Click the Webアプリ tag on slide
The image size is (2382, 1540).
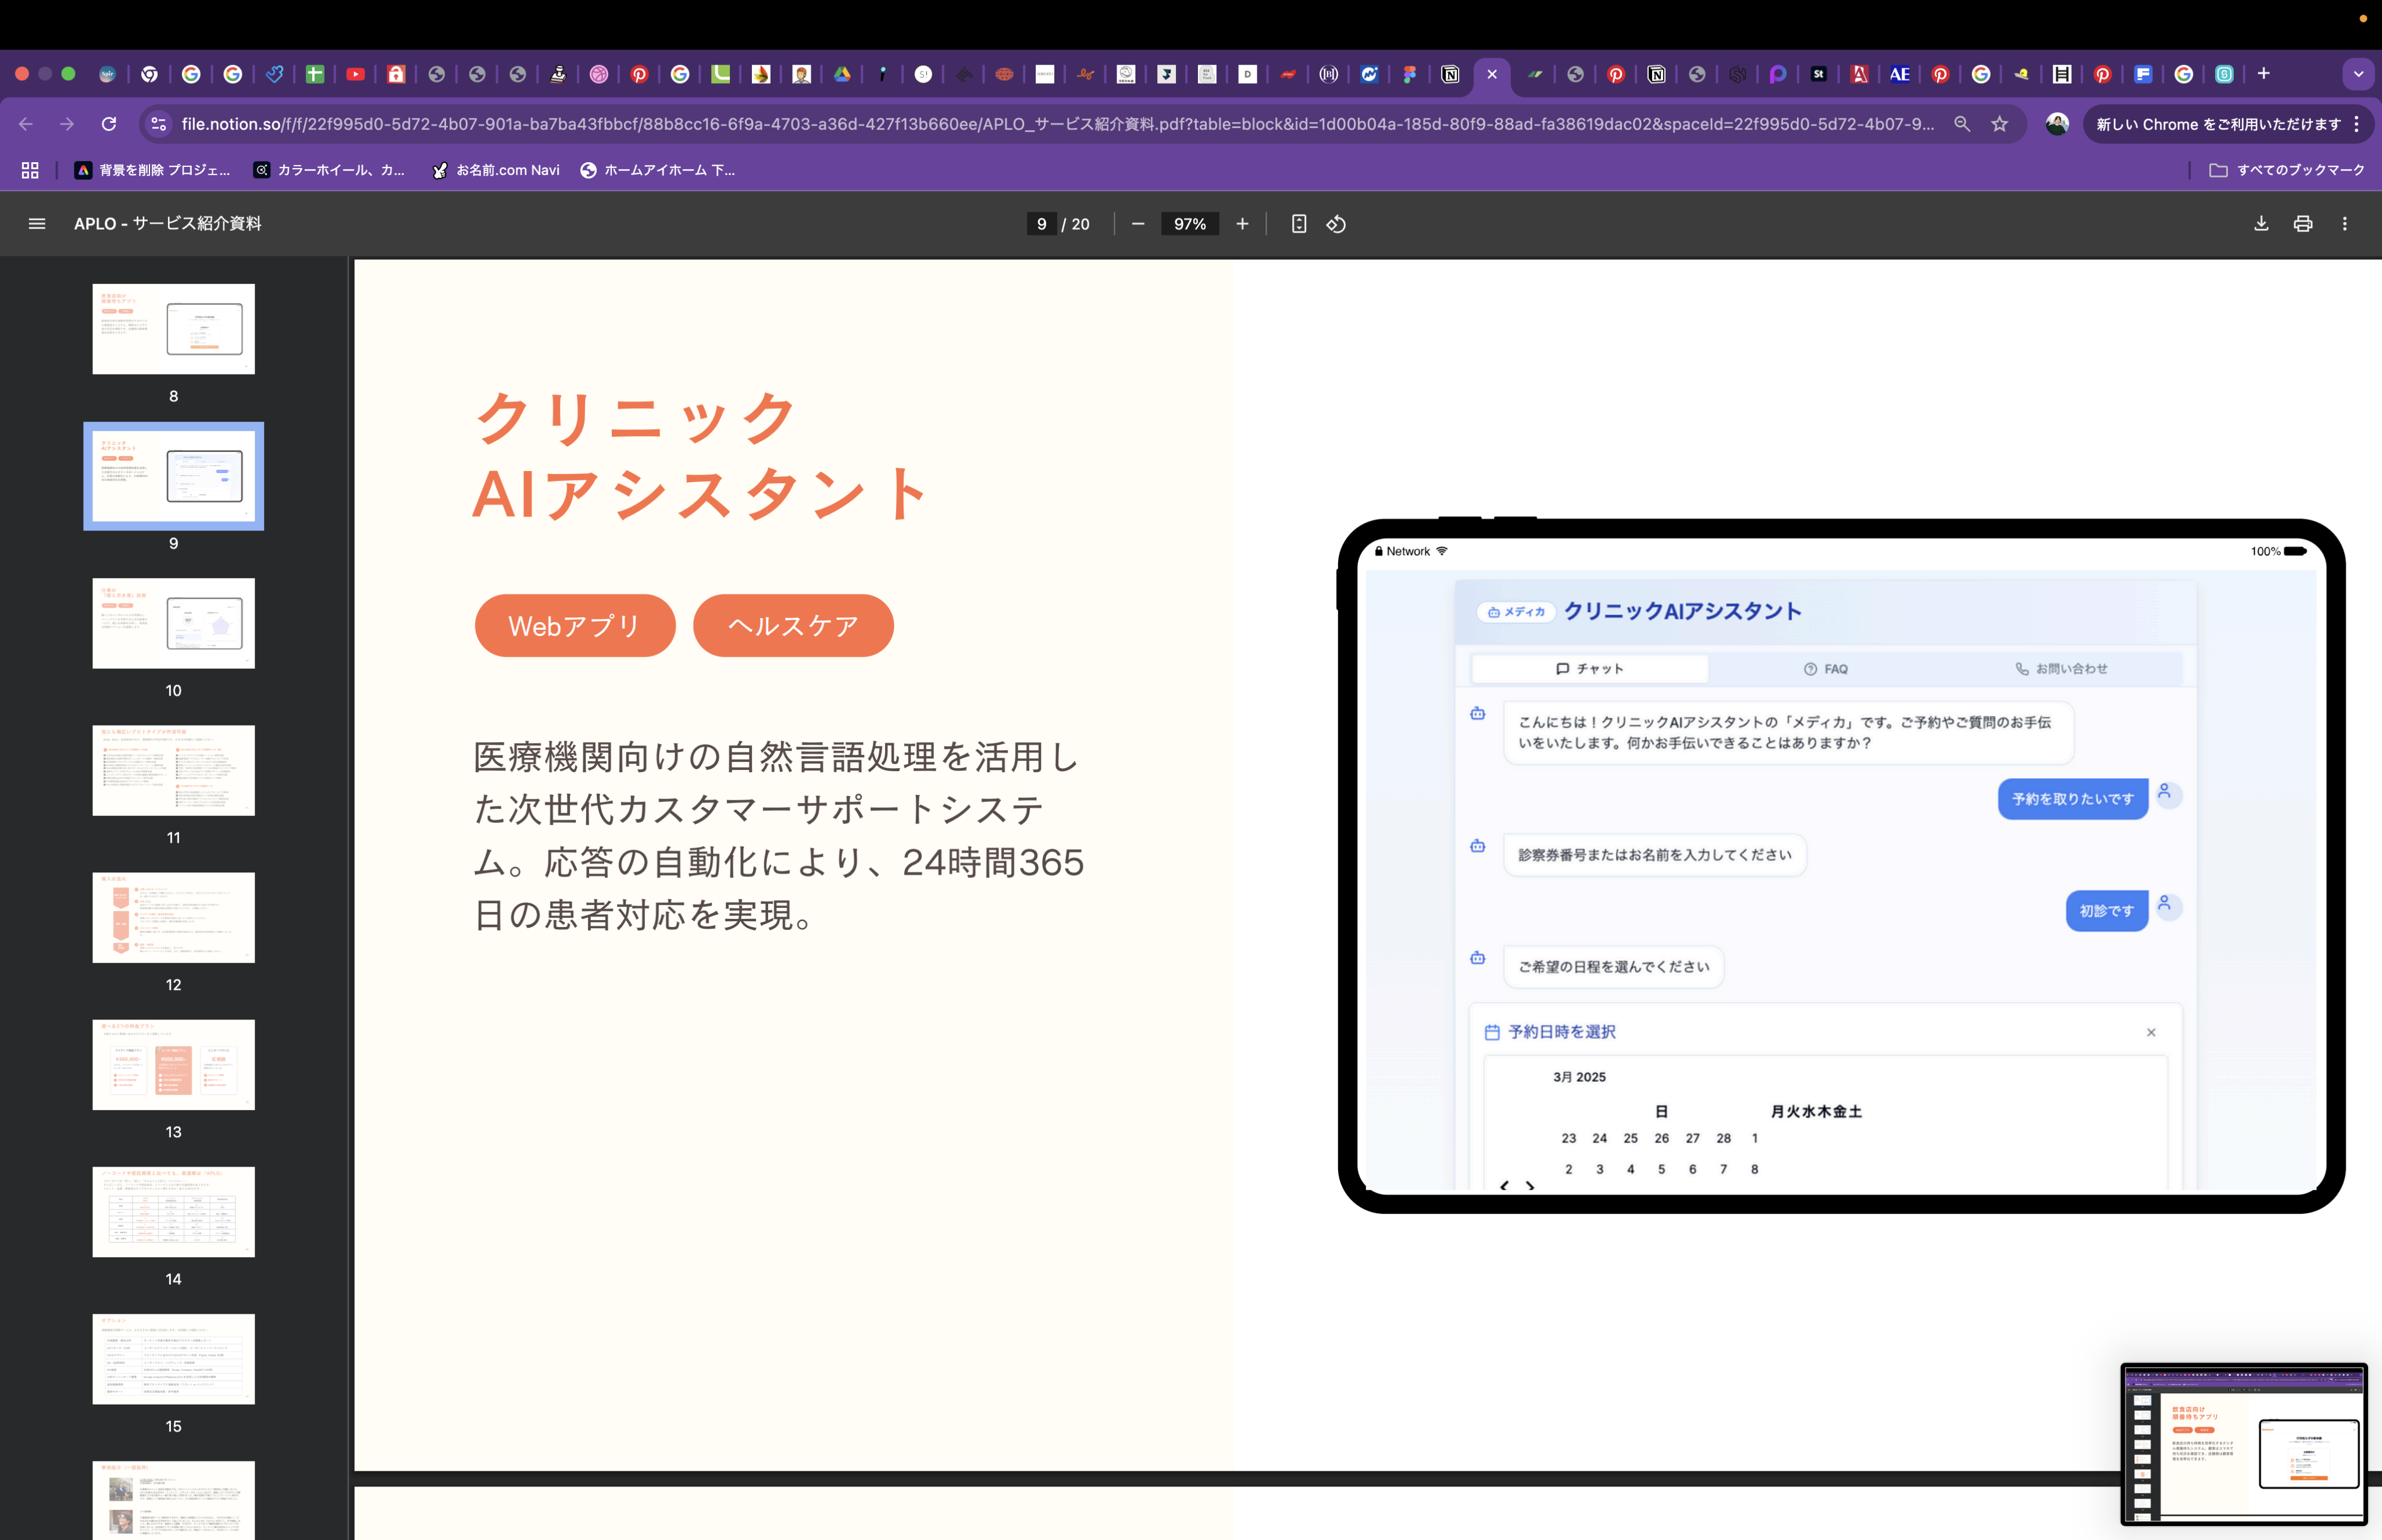click(575, 626)
